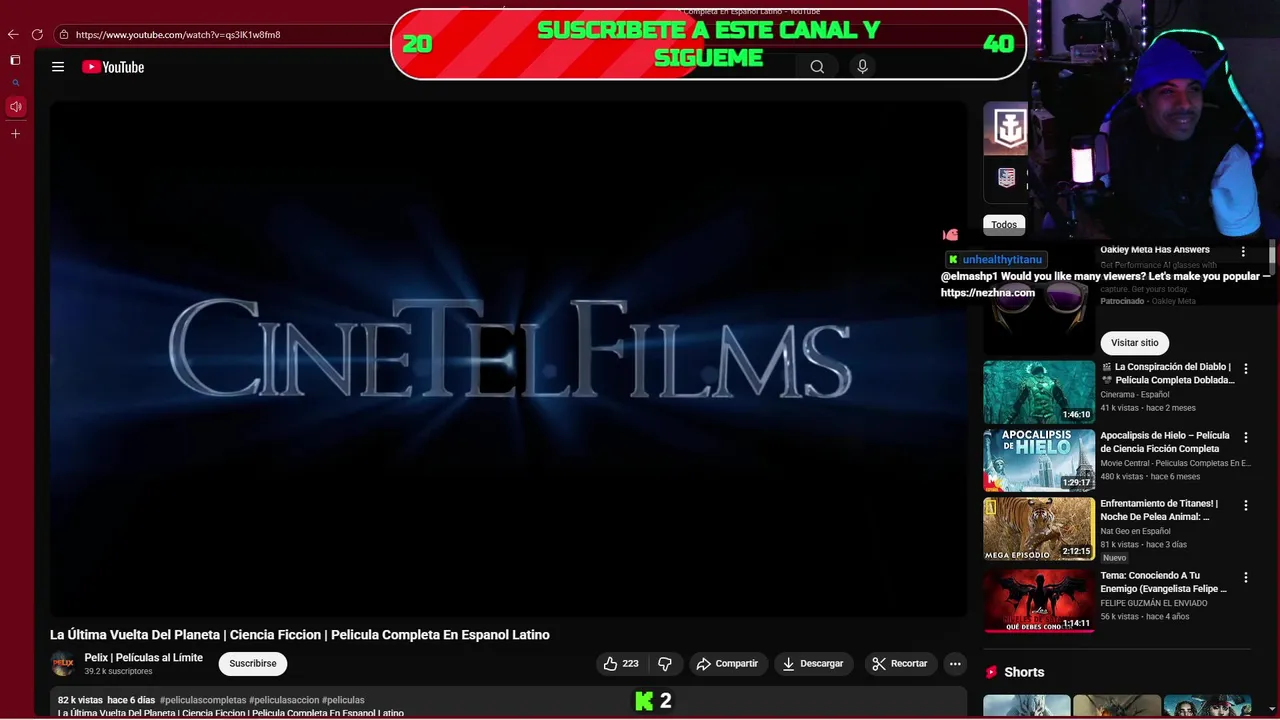This screenshot has width=1280, height=720.
Task: Click title Enfrentamiento de Titanes!
Action: tap(1159, 510)
